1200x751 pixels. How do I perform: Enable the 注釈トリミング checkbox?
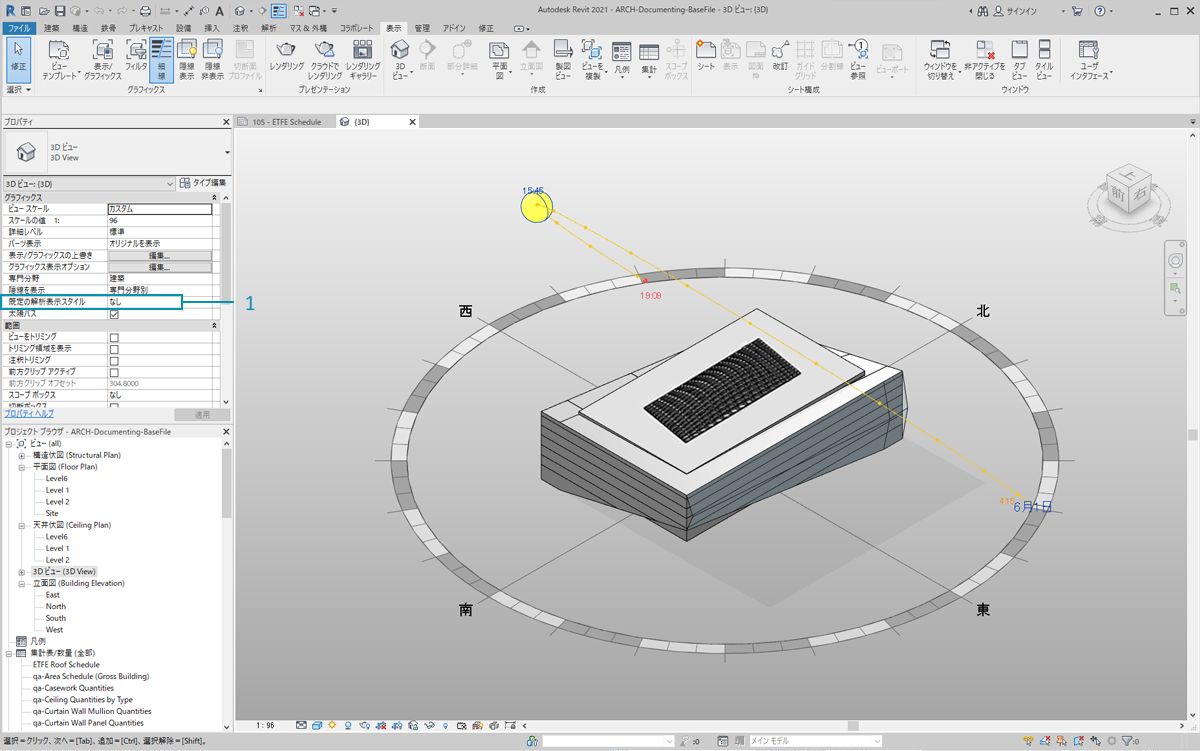click(114, 360)
